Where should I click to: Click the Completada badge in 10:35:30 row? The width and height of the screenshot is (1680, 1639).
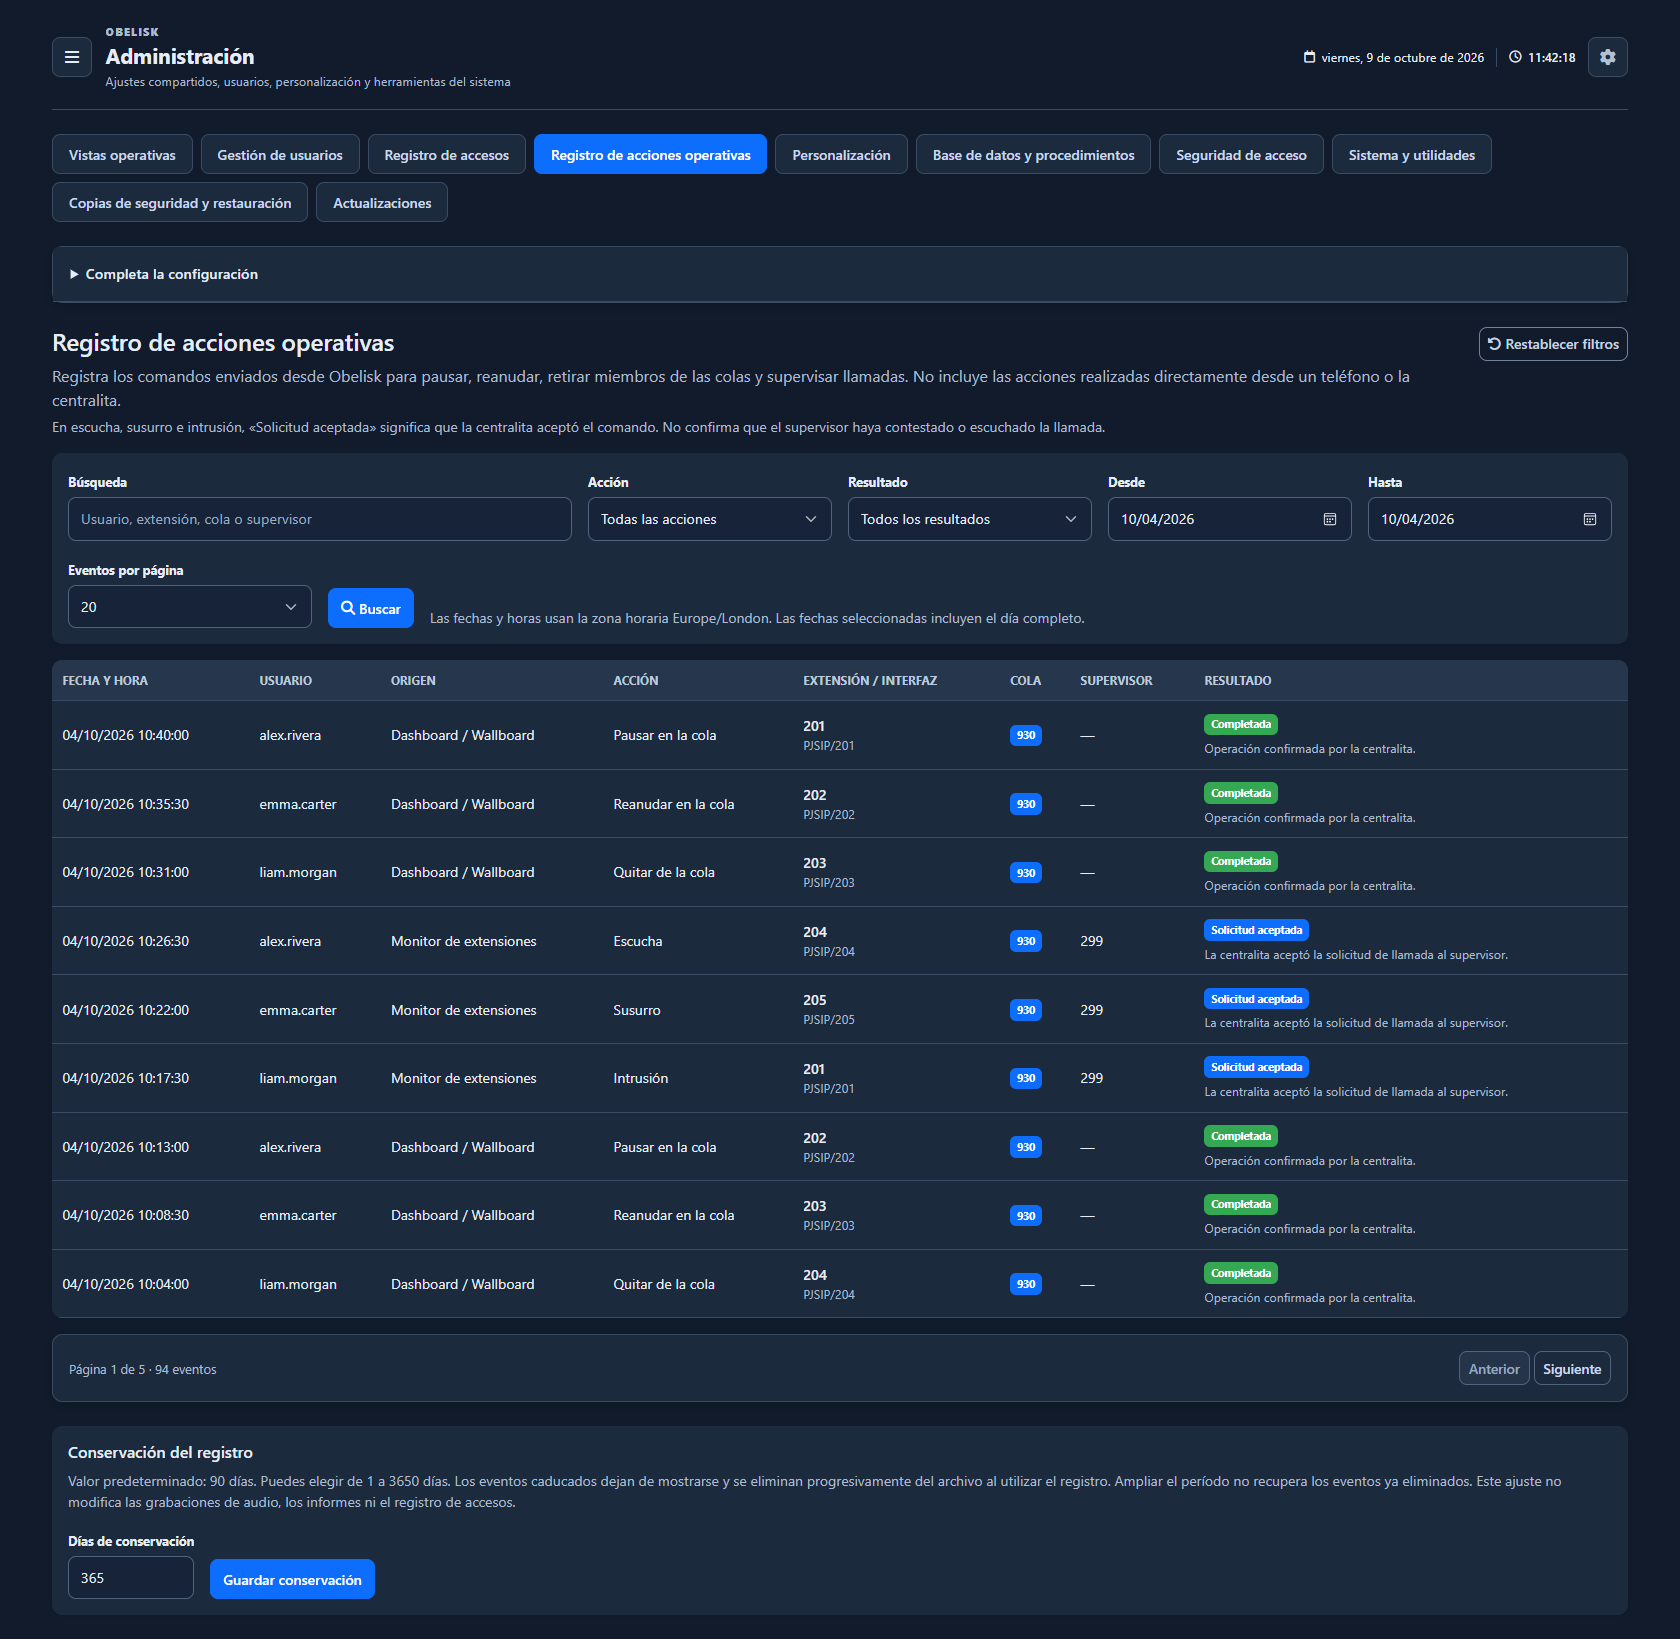click(1241, 793)
